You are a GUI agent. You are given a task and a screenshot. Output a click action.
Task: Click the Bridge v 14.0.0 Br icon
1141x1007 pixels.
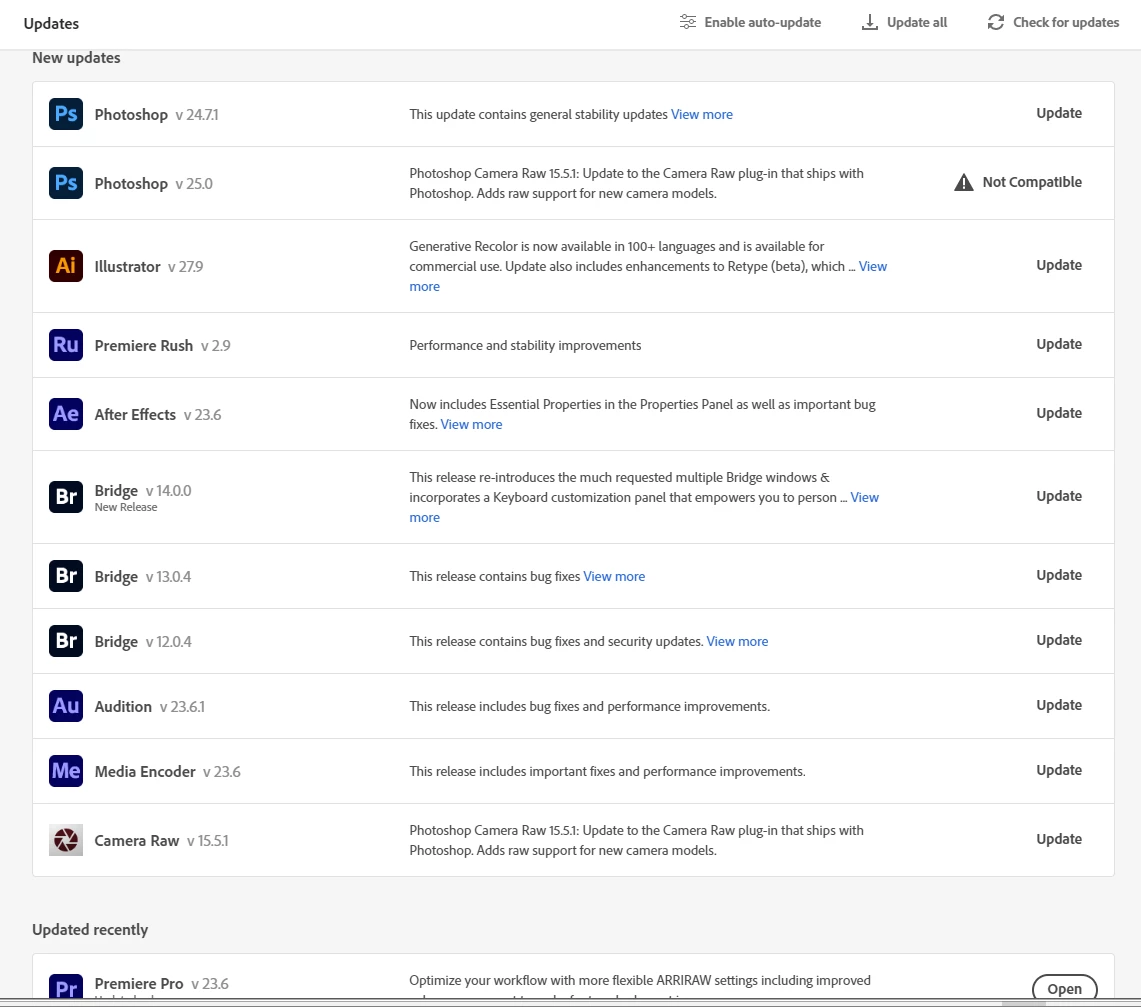65,497
